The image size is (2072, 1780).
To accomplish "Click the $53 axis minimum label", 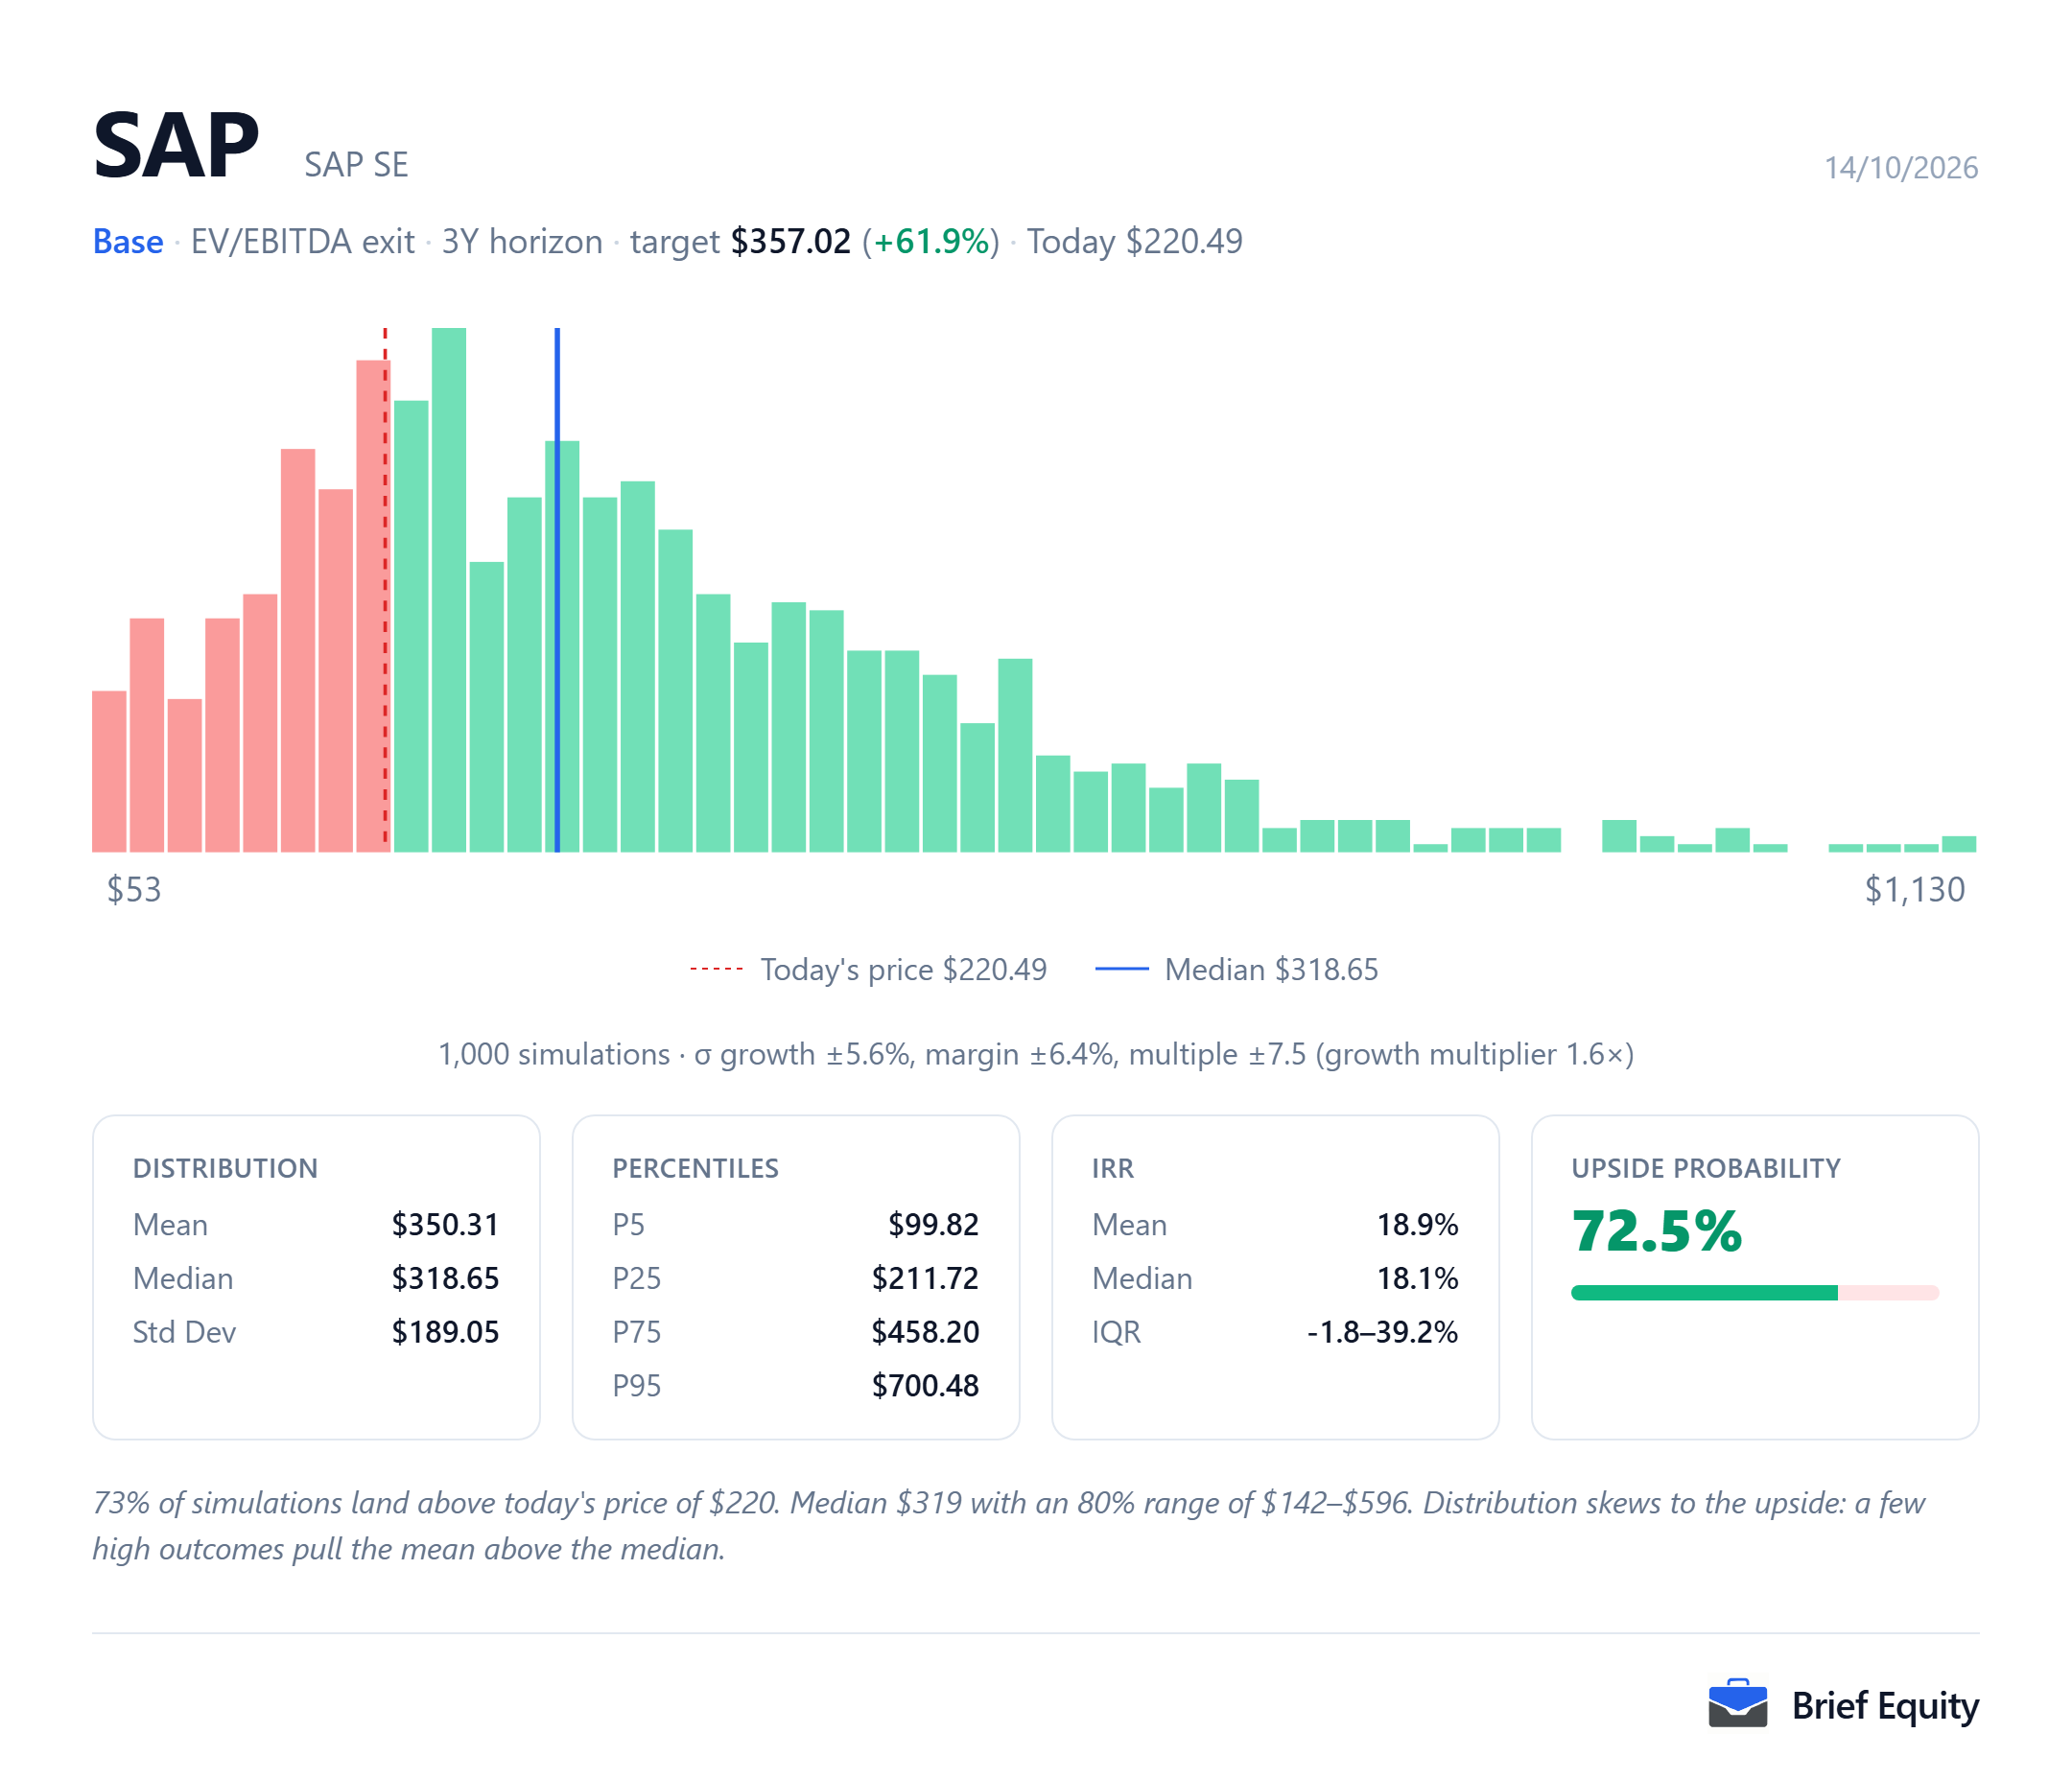I will pos(134,889).
